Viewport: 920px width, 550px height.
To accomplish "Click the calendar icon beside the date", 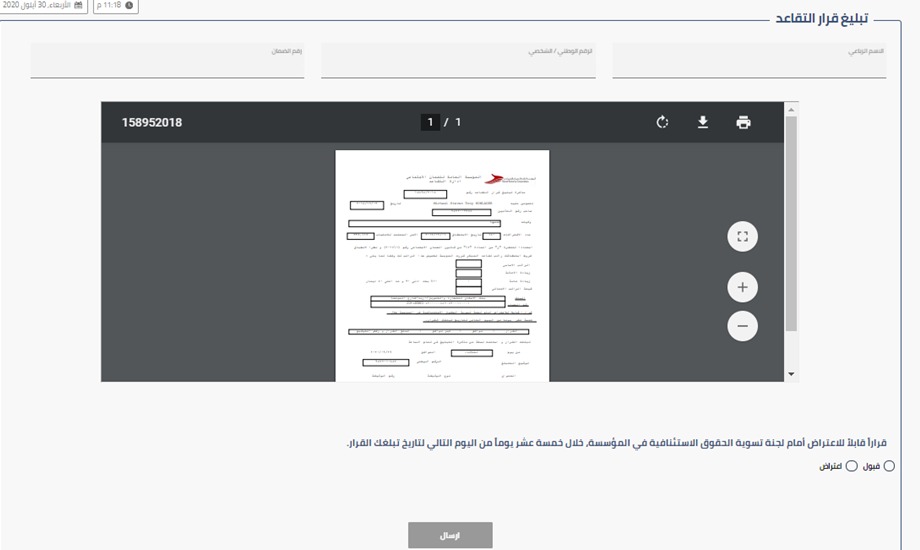I will (x=79, y=6).
